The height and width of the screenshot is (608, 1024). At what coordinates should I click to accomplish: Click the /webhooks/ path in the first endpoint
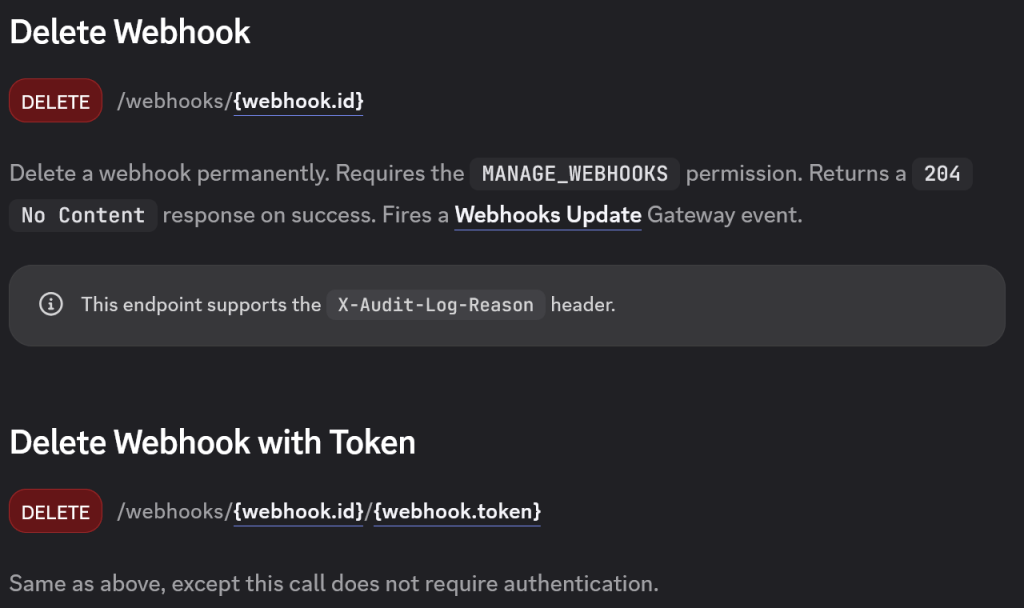pos(174,101)
